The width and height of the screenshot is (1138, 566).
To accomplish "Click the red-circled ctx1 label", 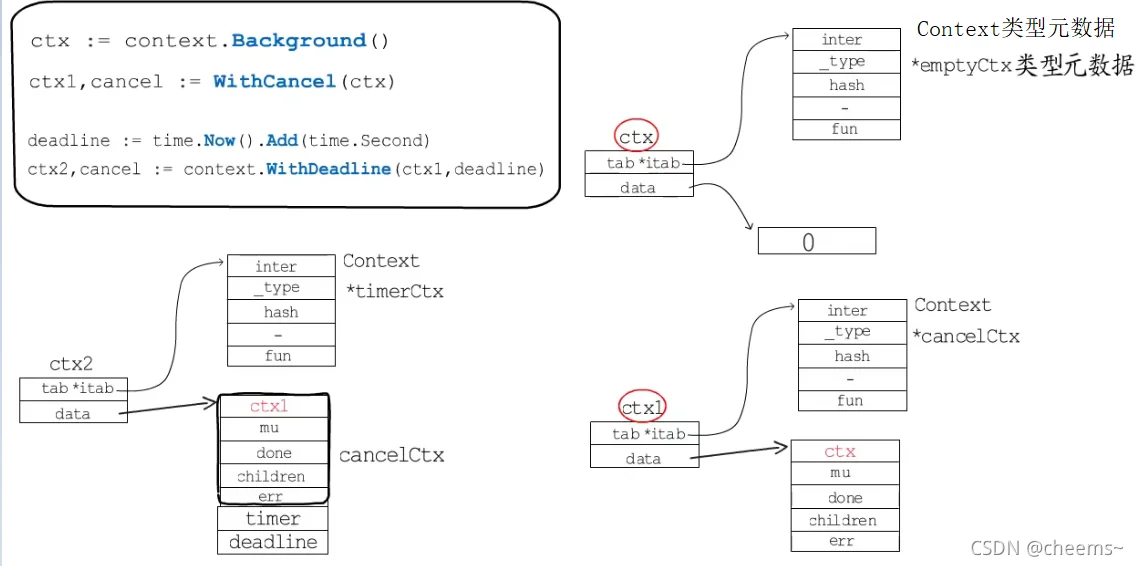I will [642, 407].
